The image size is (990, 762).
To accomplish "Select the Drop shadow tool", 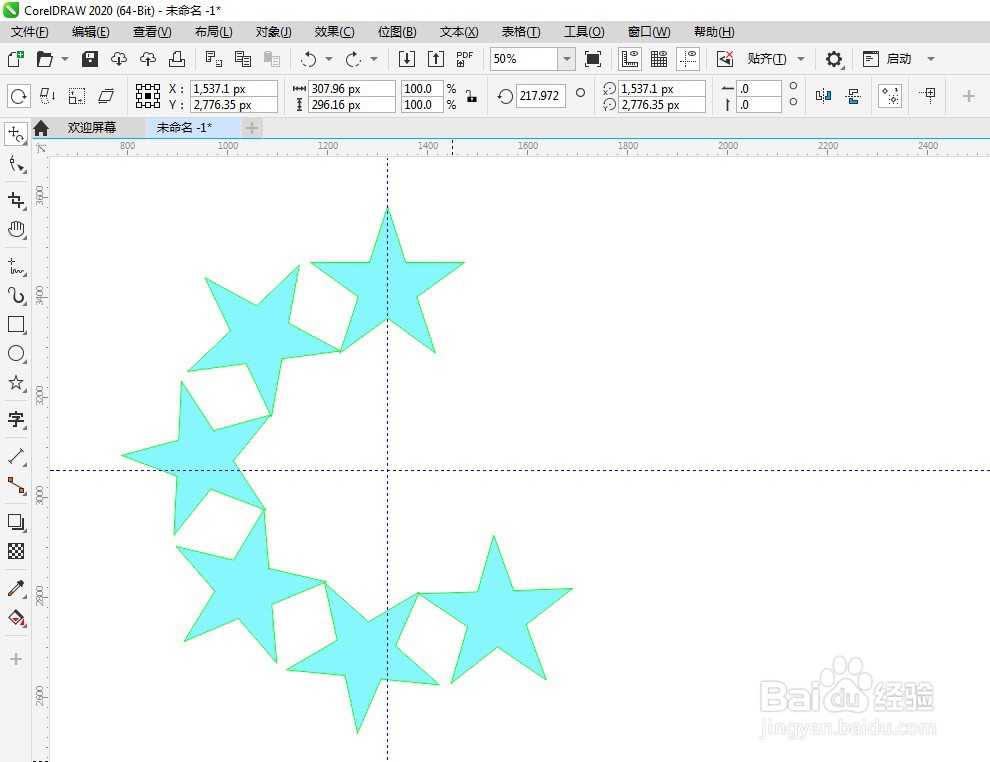I will pos(16,522).
